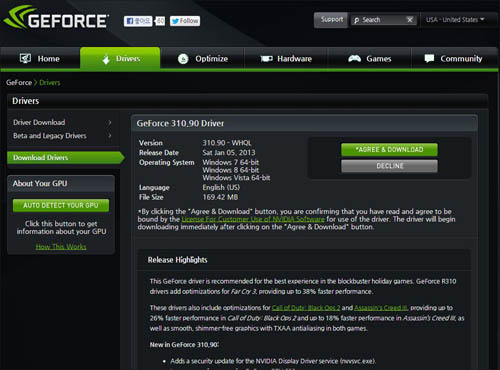Click the GeForce logo
500x370 pixels.
(56, 18)
